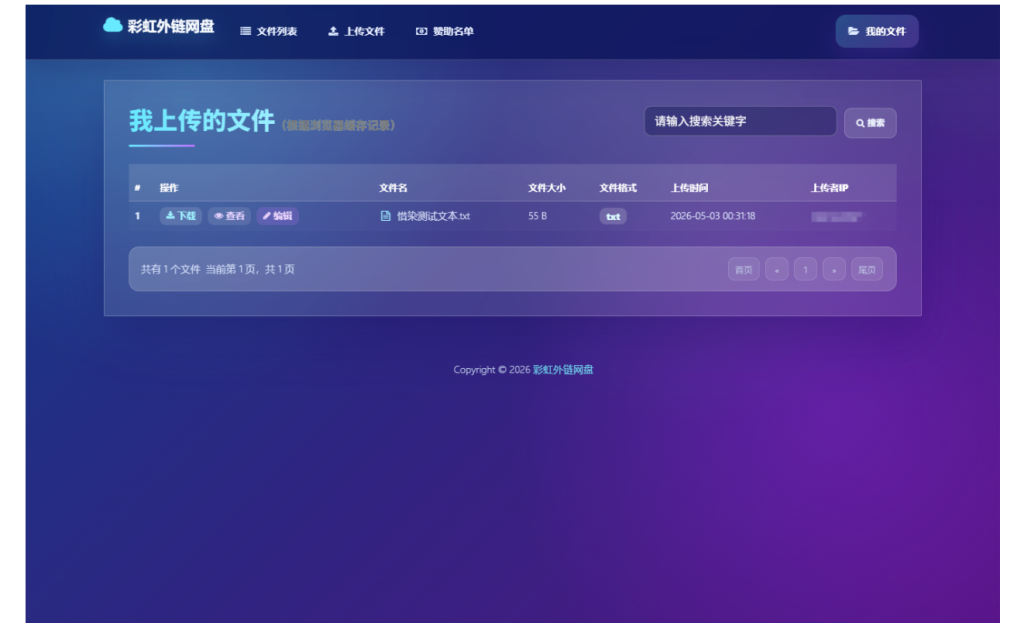The height and width of the screenshot is (623, 1024).
Task: Click the 我的文件 button
Action: coord(877,31)
